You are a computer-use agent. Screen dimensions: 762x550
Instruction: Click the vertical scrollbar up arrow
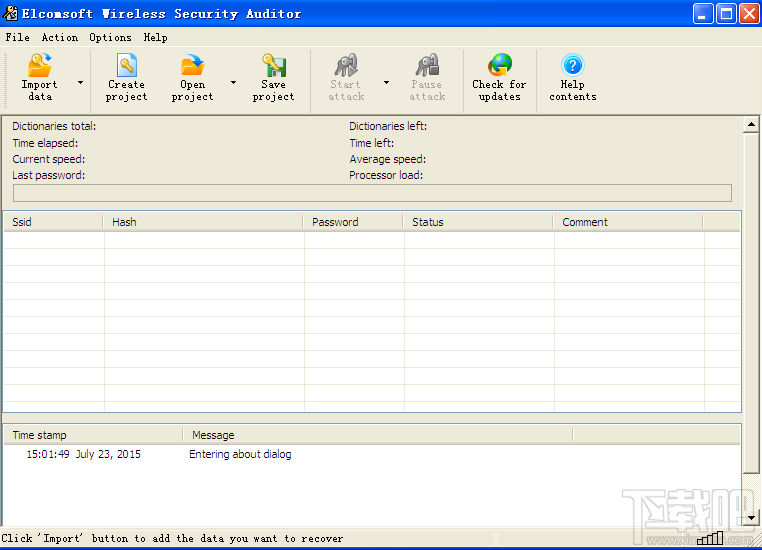[752, 125]
